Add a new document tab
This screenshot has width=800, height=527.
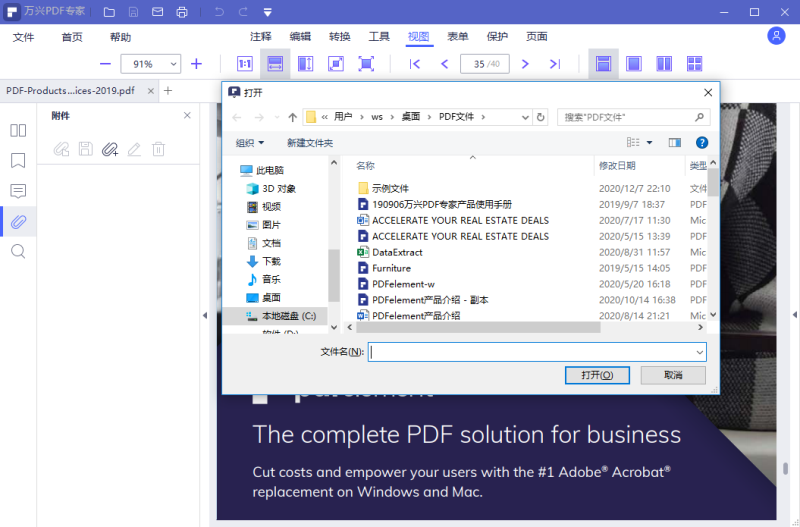(x=168, y=91)
